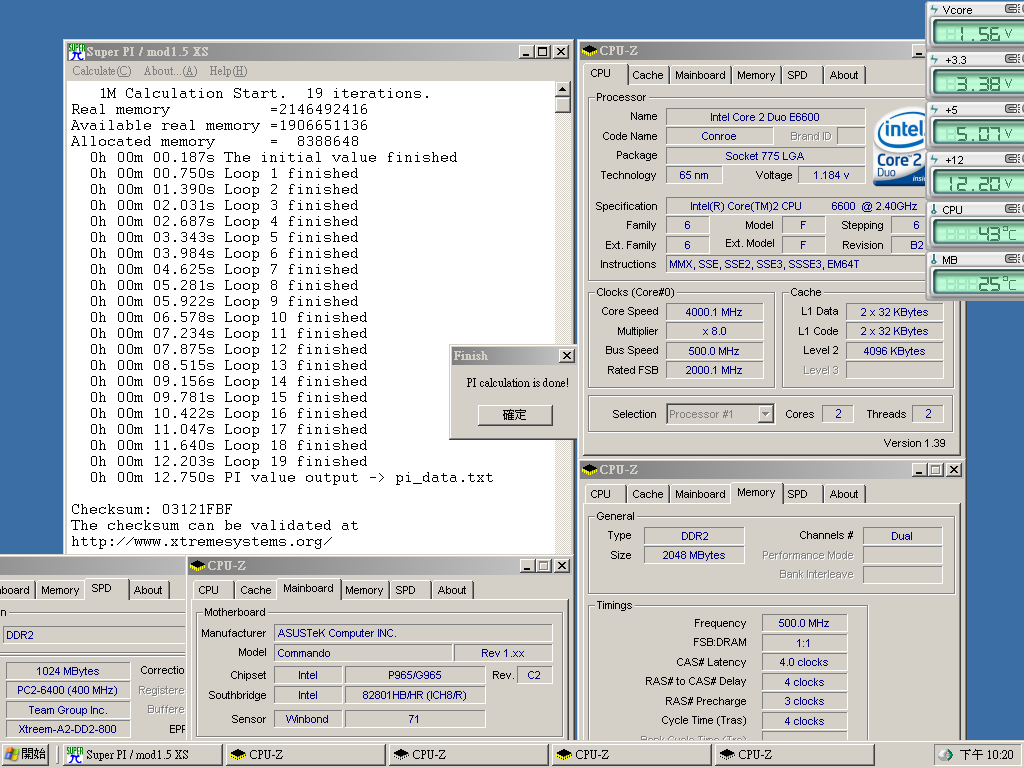The width and height of the screenshot is (1024, 768).
Task: Select Memory tab in Mainboard CPU-Z window
Action: click(x=364, y=590)
